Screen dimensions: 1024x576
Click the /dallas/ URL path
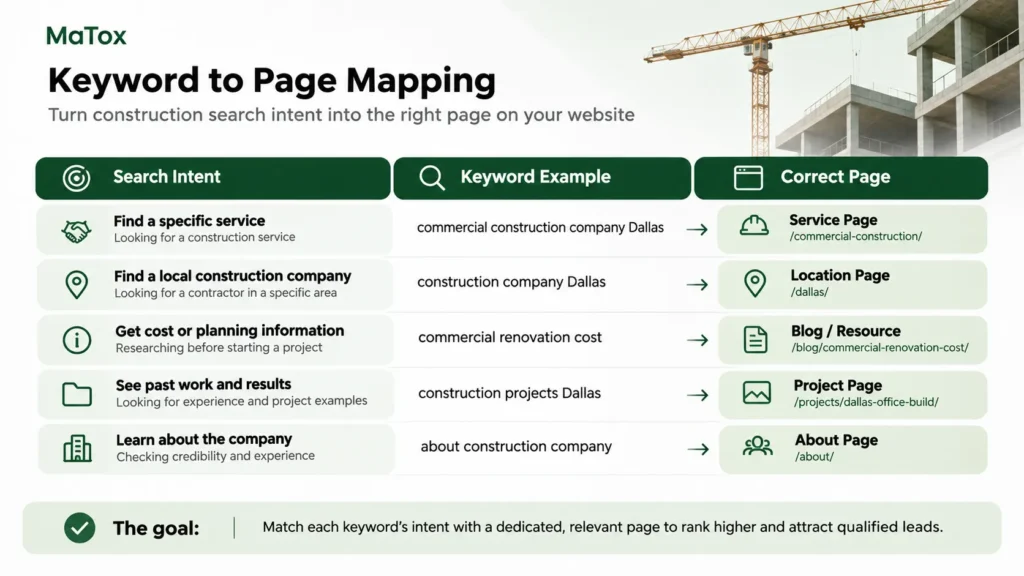[x=809, y=292]
